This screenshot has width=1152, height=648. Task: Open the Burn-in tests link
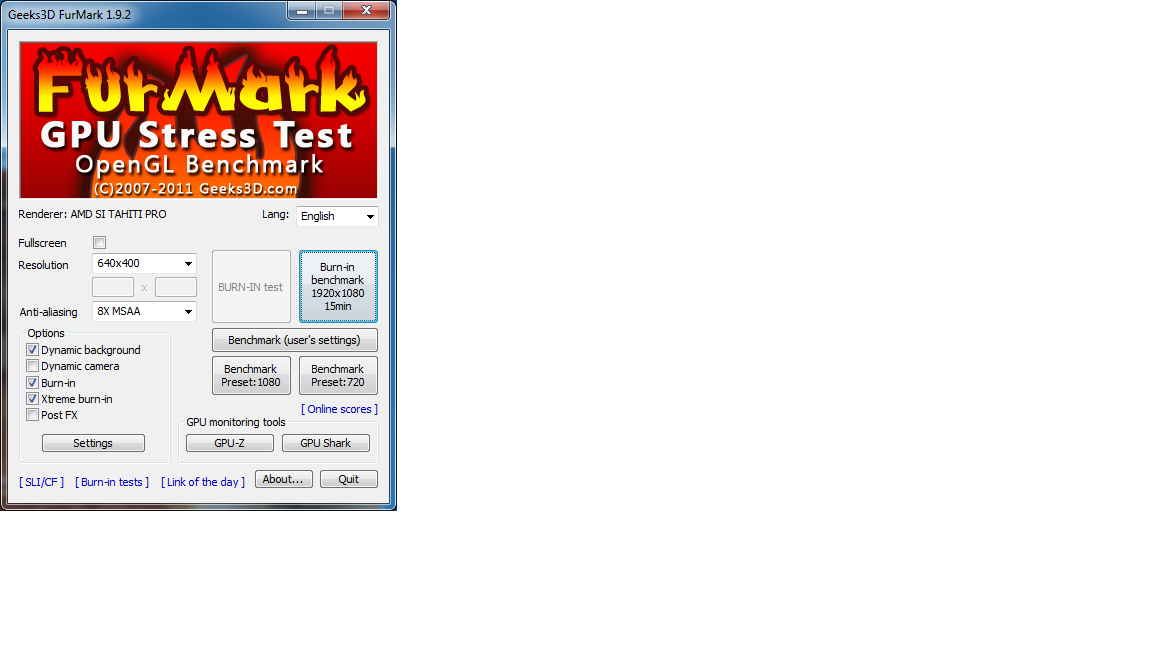point(112,482)
